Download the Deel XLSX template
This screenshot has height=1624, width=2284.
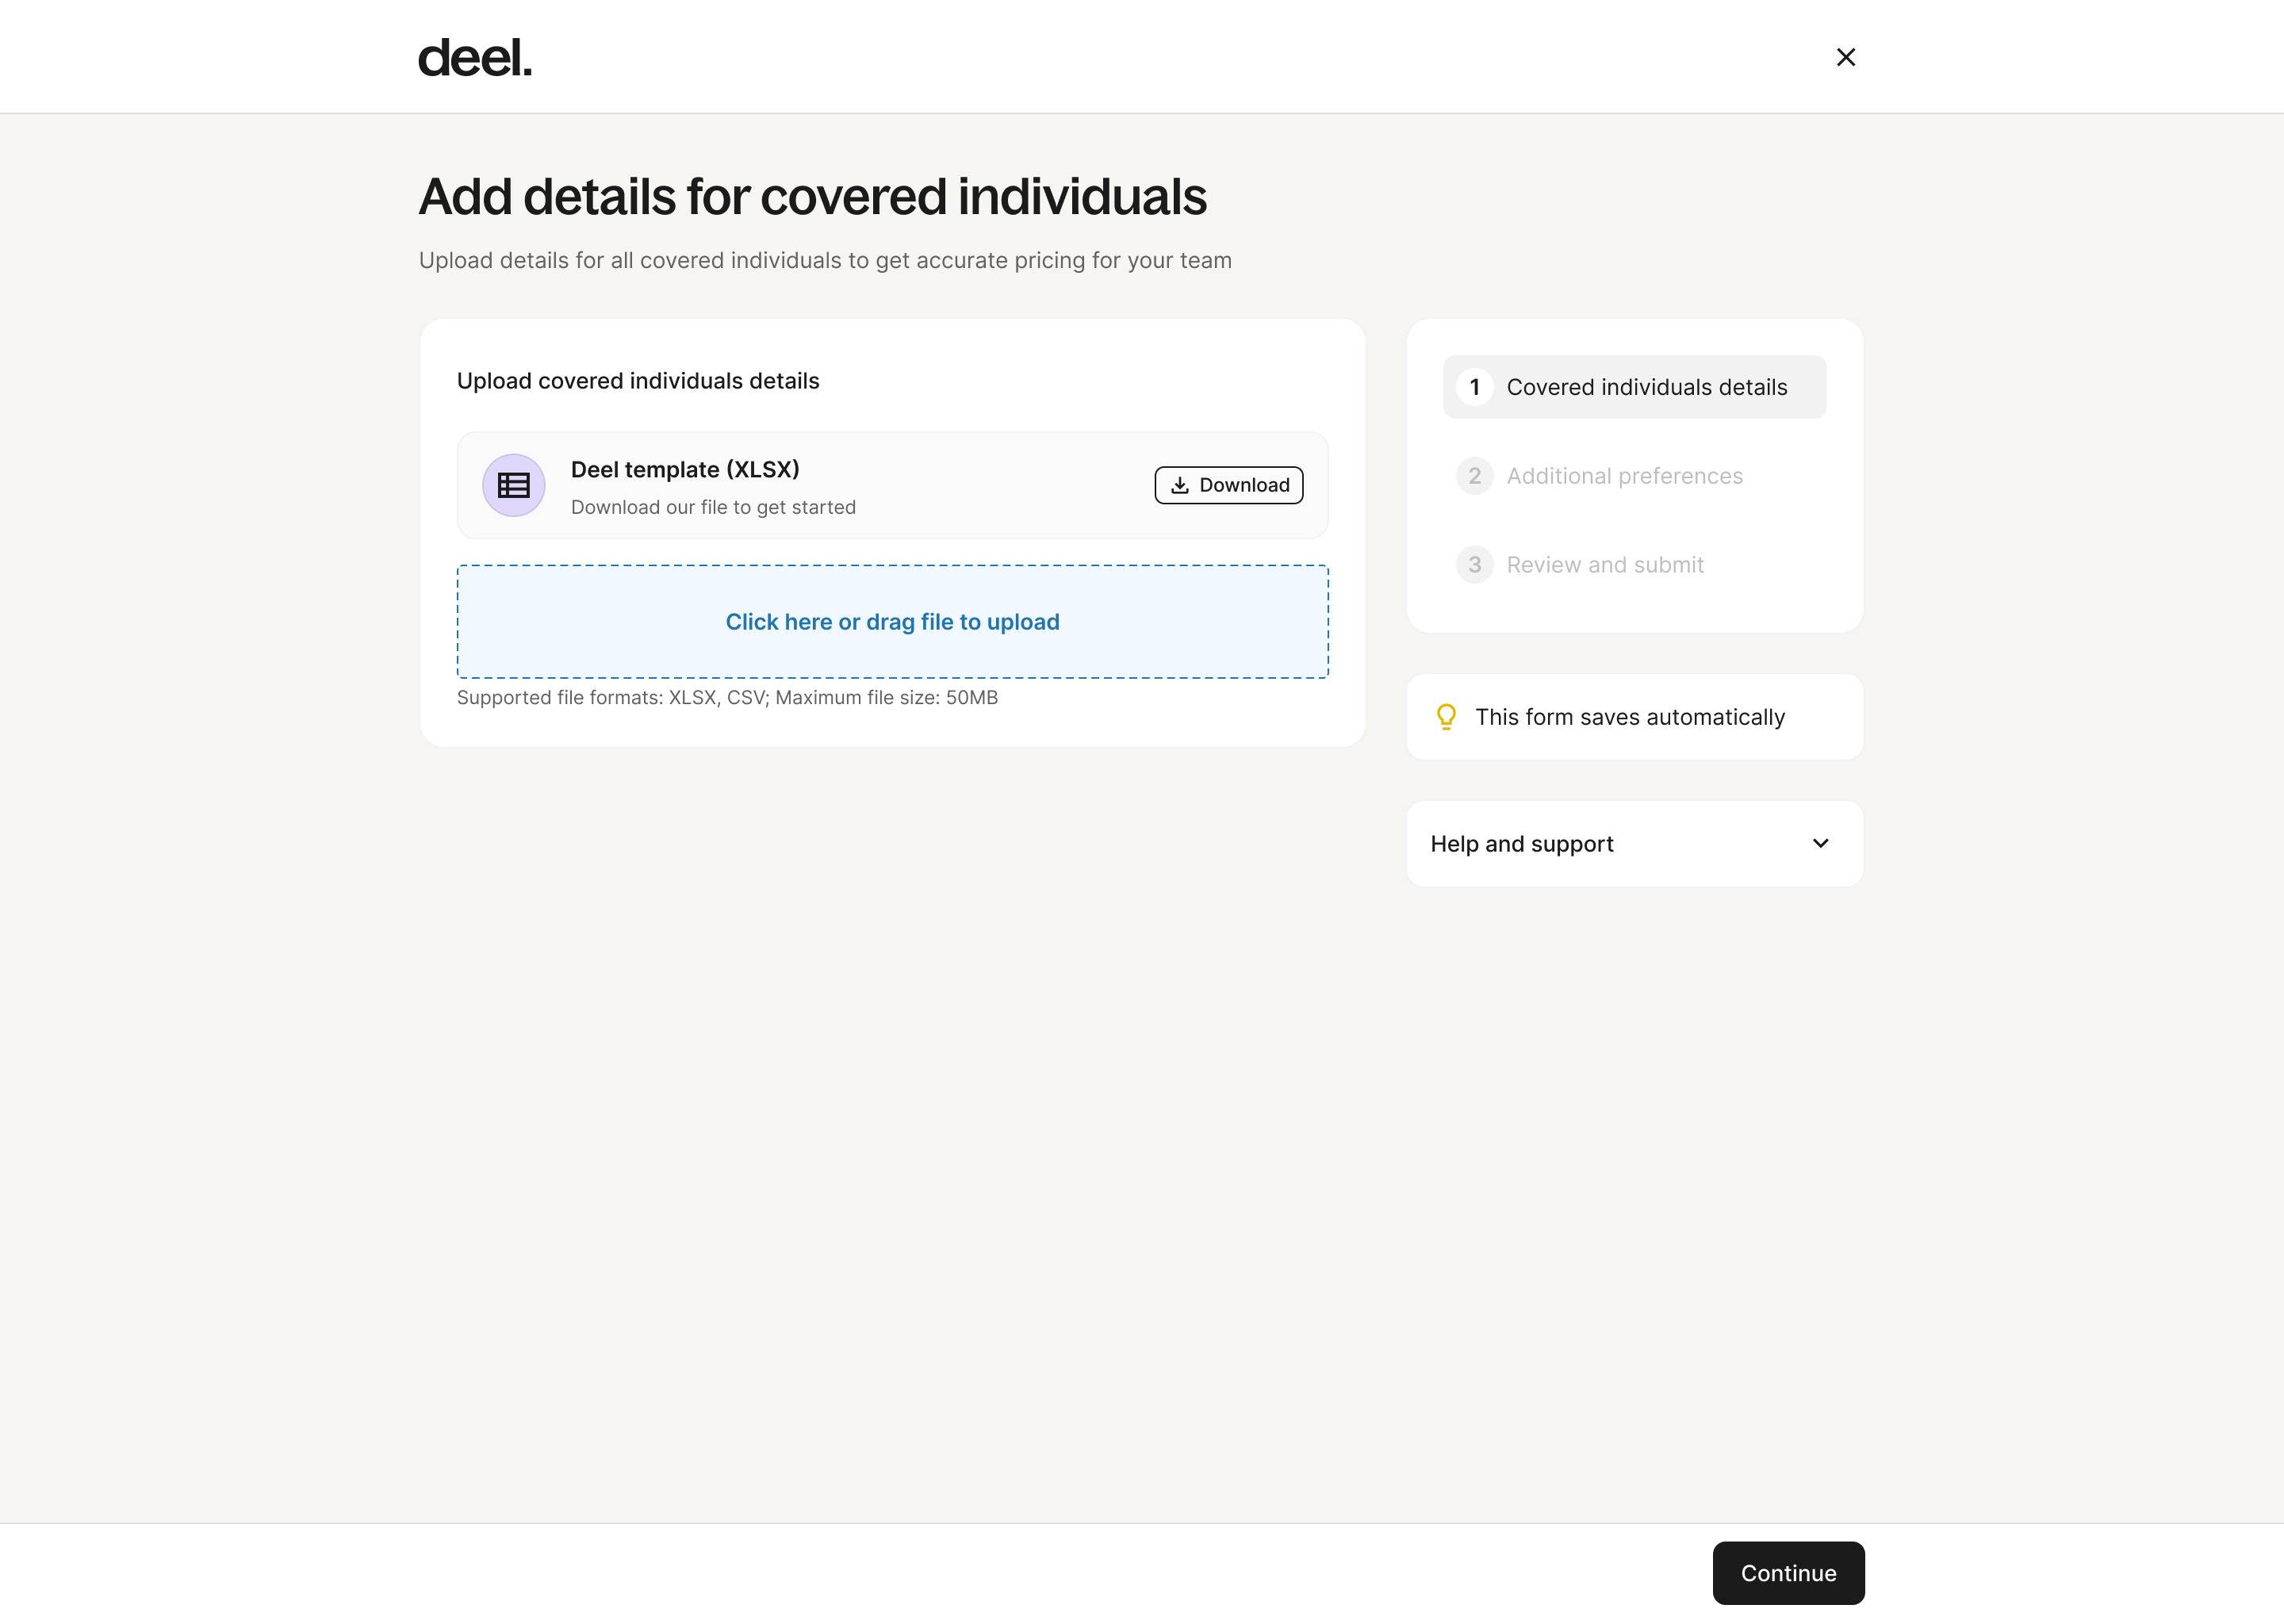tap(1228, 485)
